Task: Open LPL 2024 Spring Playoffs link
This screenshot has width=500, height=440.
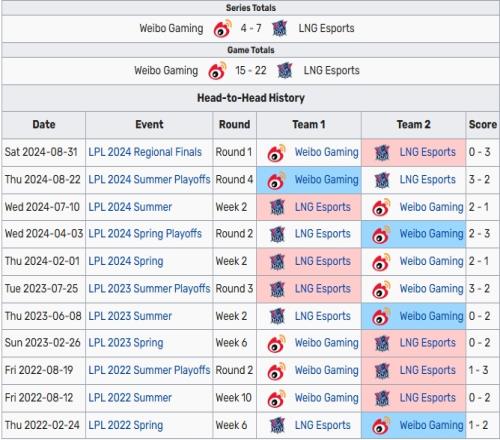Action: [145, 234]
